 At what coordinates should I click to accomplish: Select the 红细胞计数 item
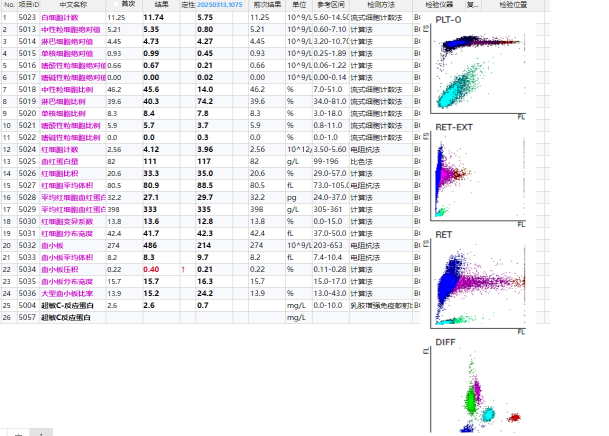[60, 149]
